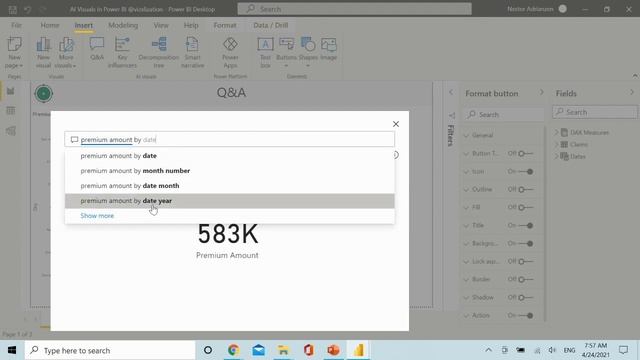The width and height of the screenshot is (640, 360).
Task: Toggle the Button Text switch
Action: [526, 153]
